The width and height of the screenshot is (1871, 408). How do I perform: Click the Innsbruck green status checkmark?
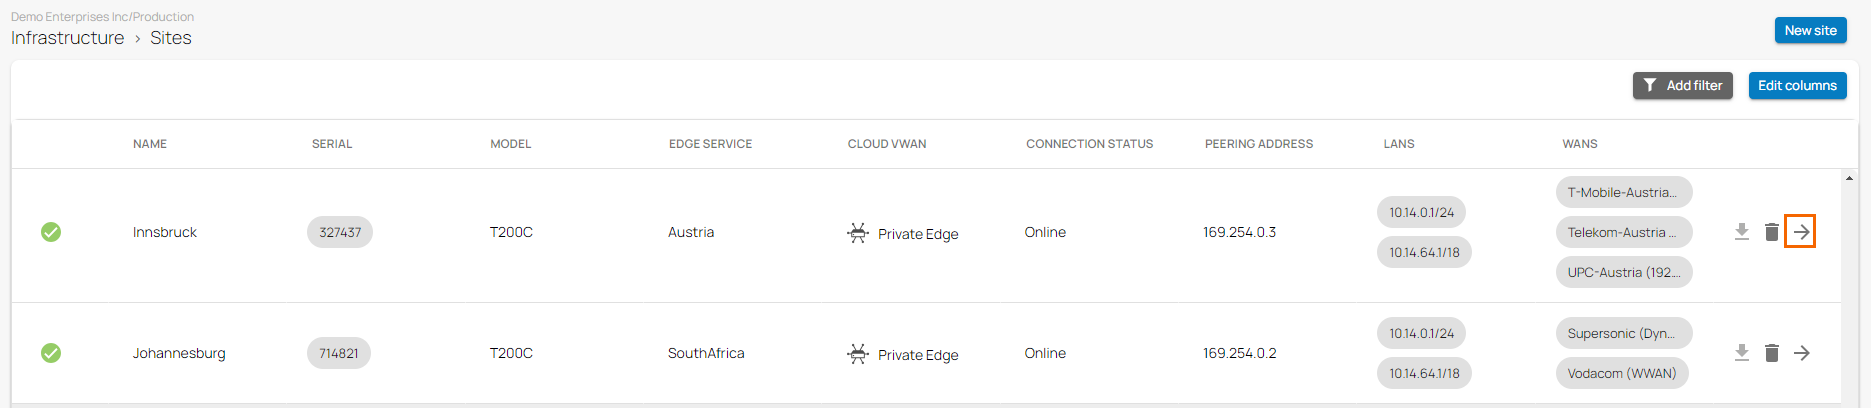click(x=51, y=232)
